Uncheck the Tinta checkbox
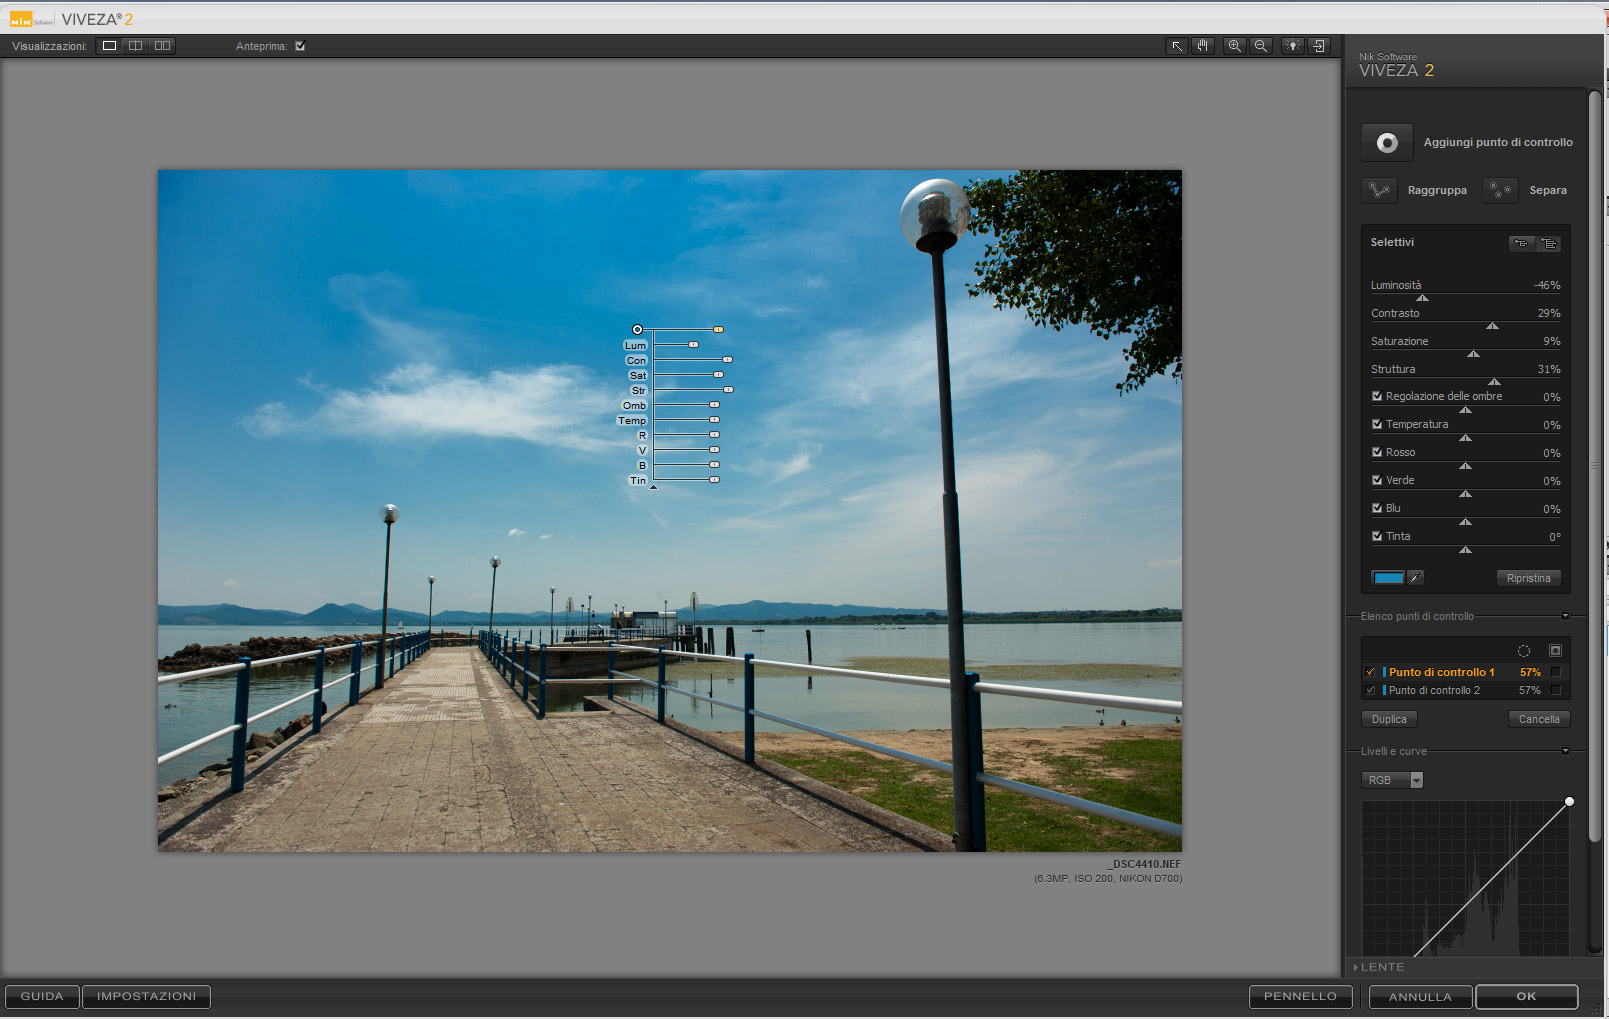Screen dimensions: 1609x1019 pos(1377,536)
